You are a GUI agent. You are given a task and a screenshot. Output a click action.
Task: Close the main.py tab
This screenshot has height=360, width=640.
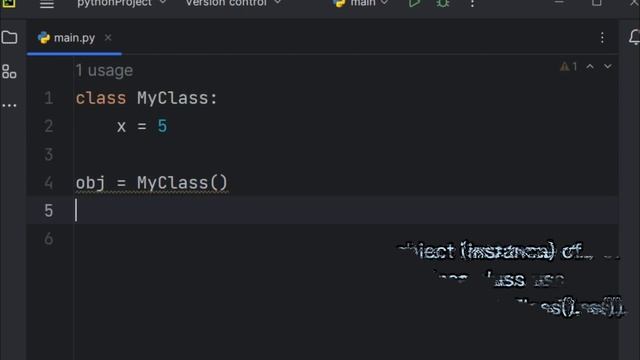[108, 38]
